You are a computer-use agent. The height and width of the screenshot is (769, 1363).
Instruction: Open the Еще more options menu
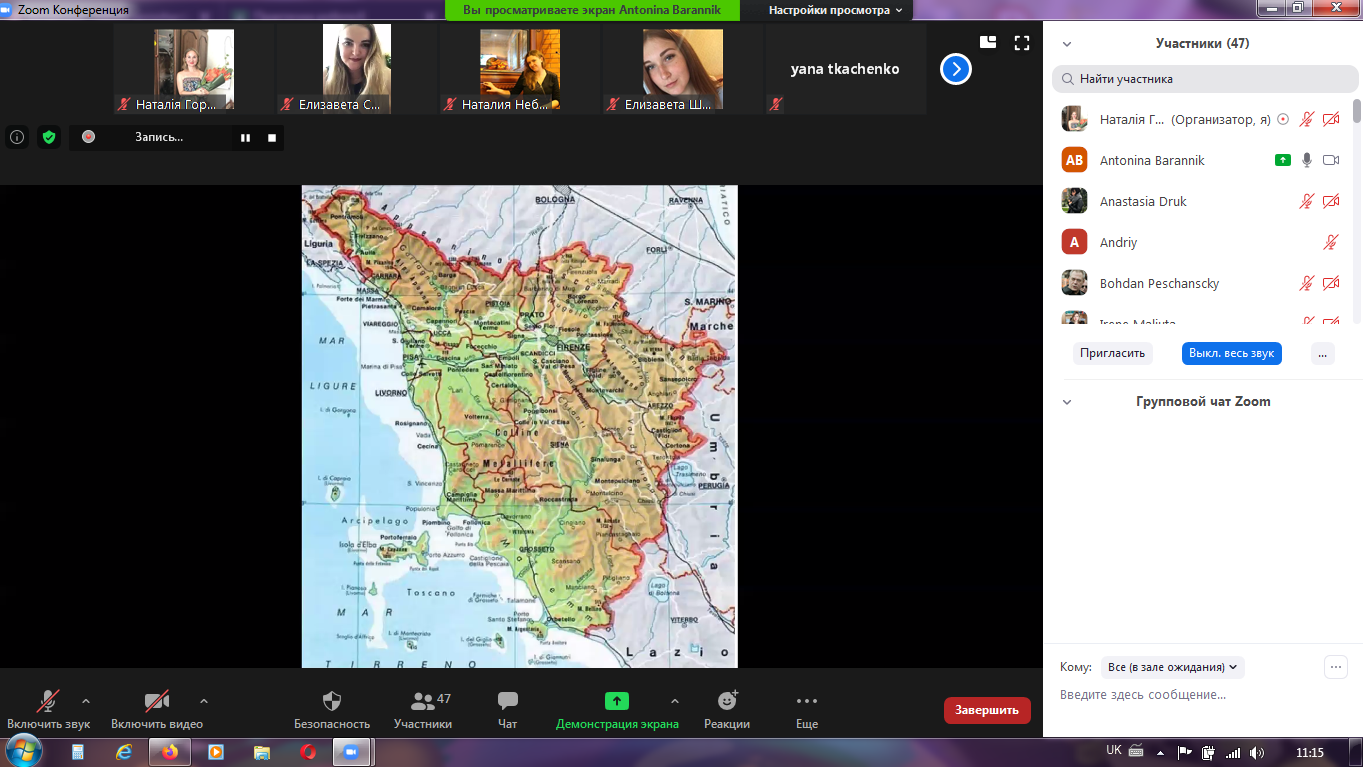pyautogui.click(x=807, y=709)
